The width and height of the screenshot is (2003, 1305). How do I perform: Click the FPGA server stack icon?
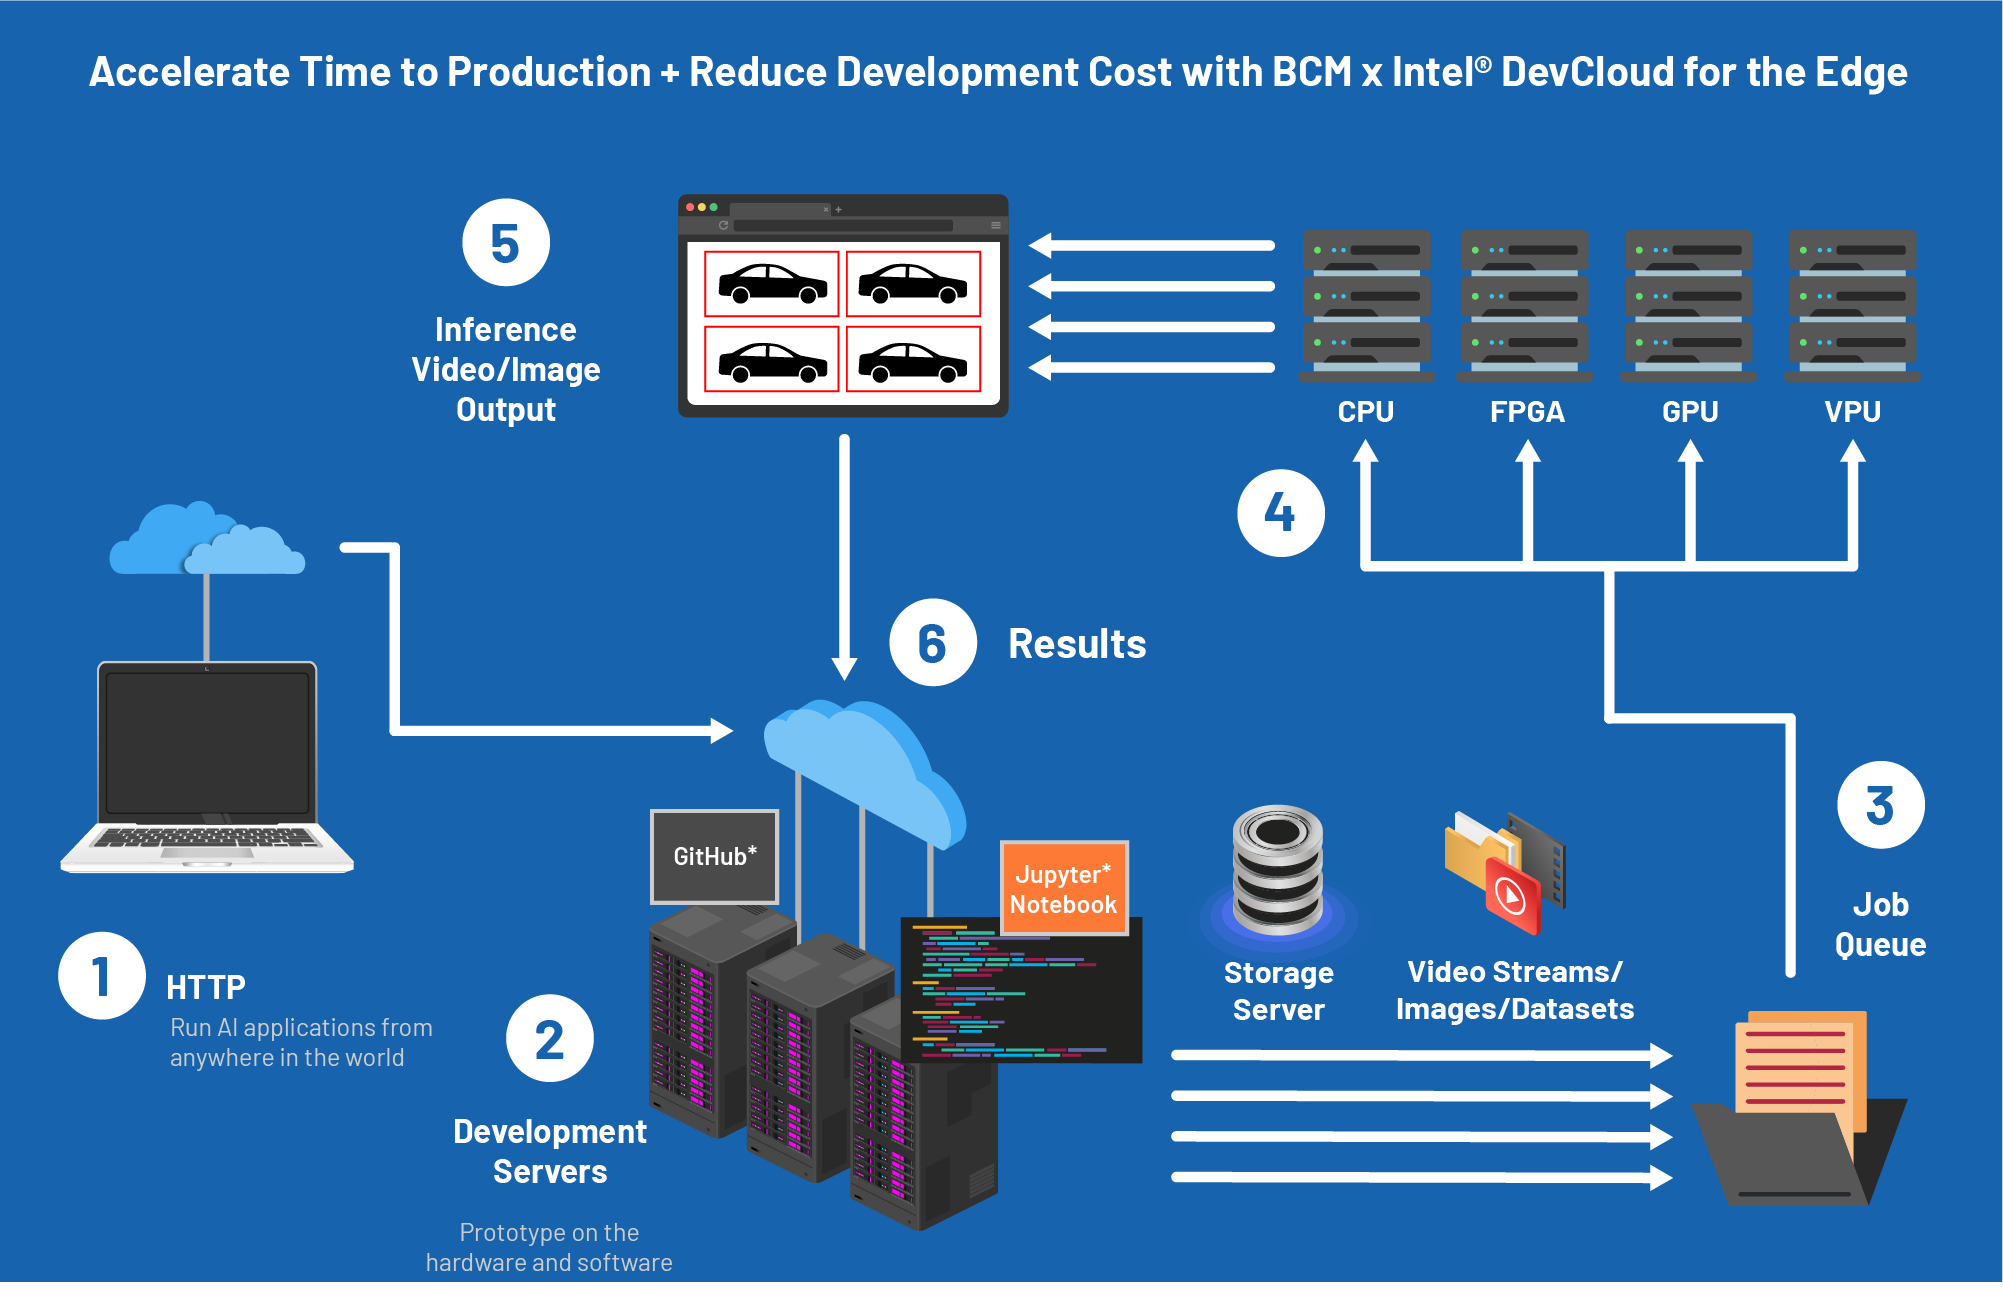[1524, 305]
